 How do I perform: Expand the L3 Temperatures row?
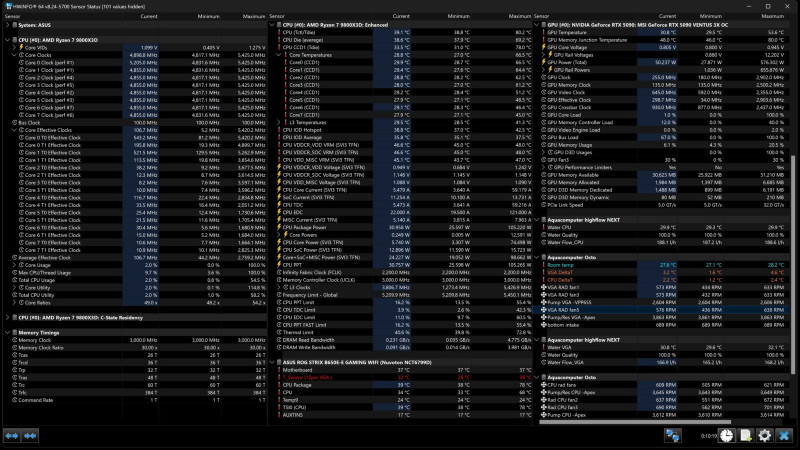point(279,122)
